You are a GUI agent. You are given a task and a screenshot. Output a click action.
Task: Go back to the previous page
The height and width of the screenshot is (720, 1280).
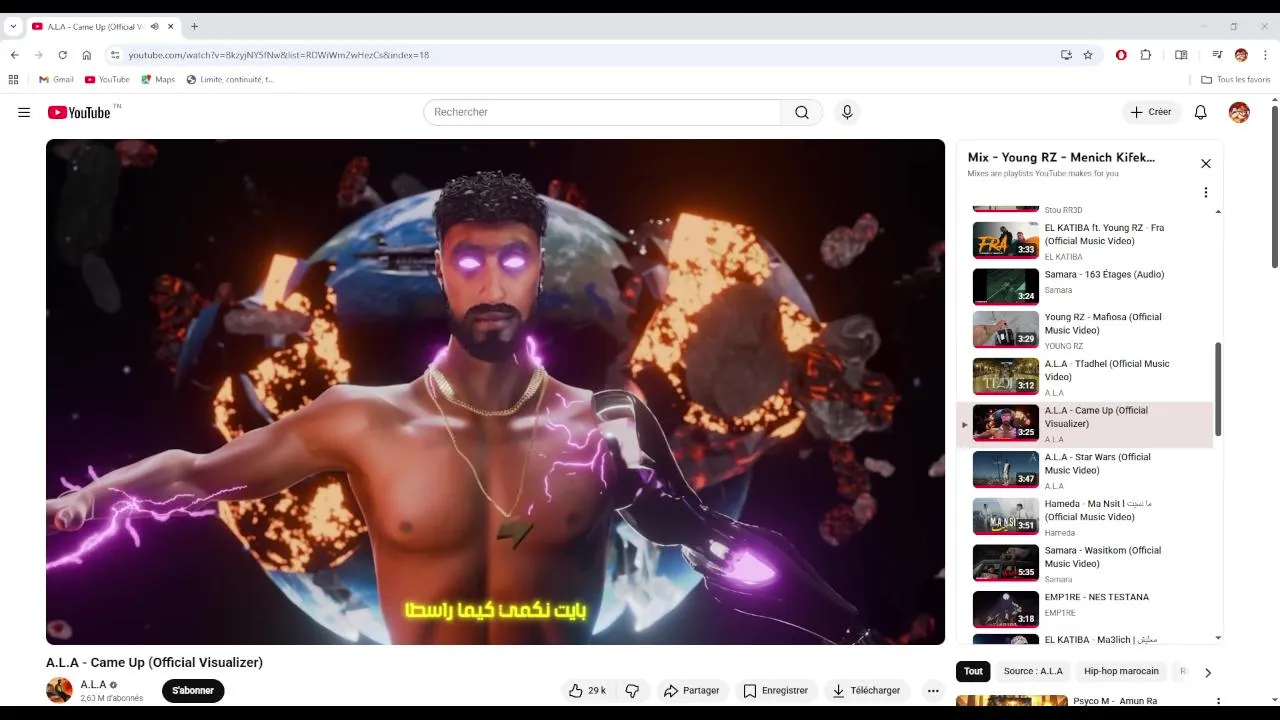click(x=15, y=55)
